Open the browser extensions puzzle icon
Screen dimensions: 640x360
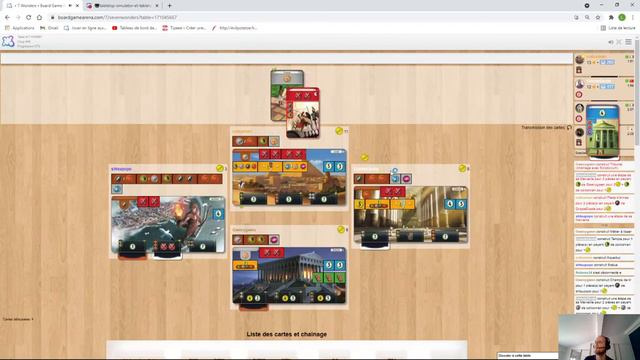click(x=611, y=18)
